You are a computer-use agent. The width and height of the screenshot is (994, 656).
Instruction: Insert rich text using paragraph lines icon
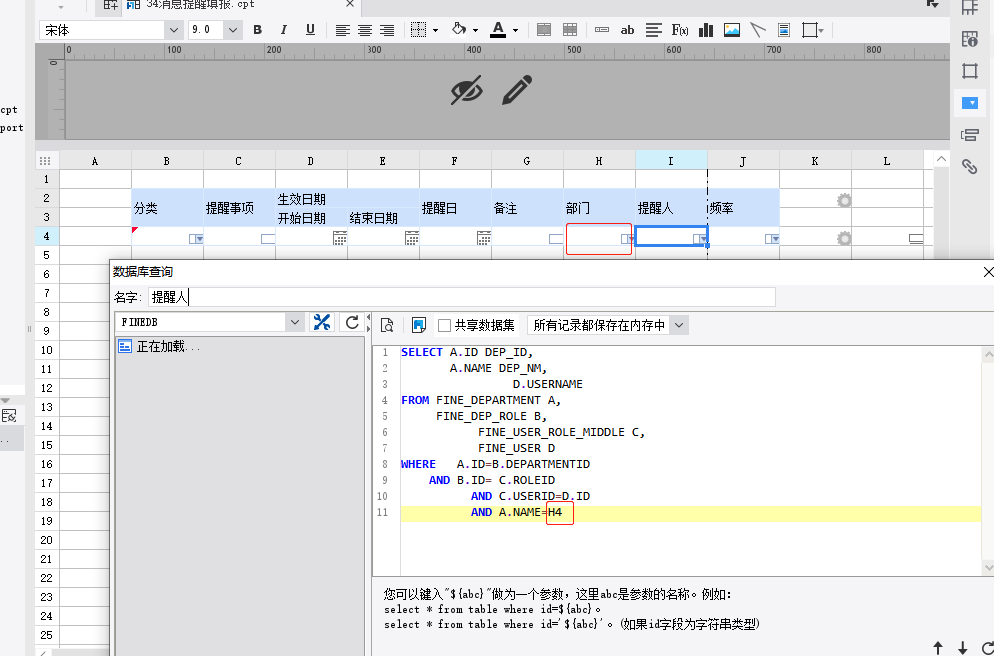click(654, 30)
